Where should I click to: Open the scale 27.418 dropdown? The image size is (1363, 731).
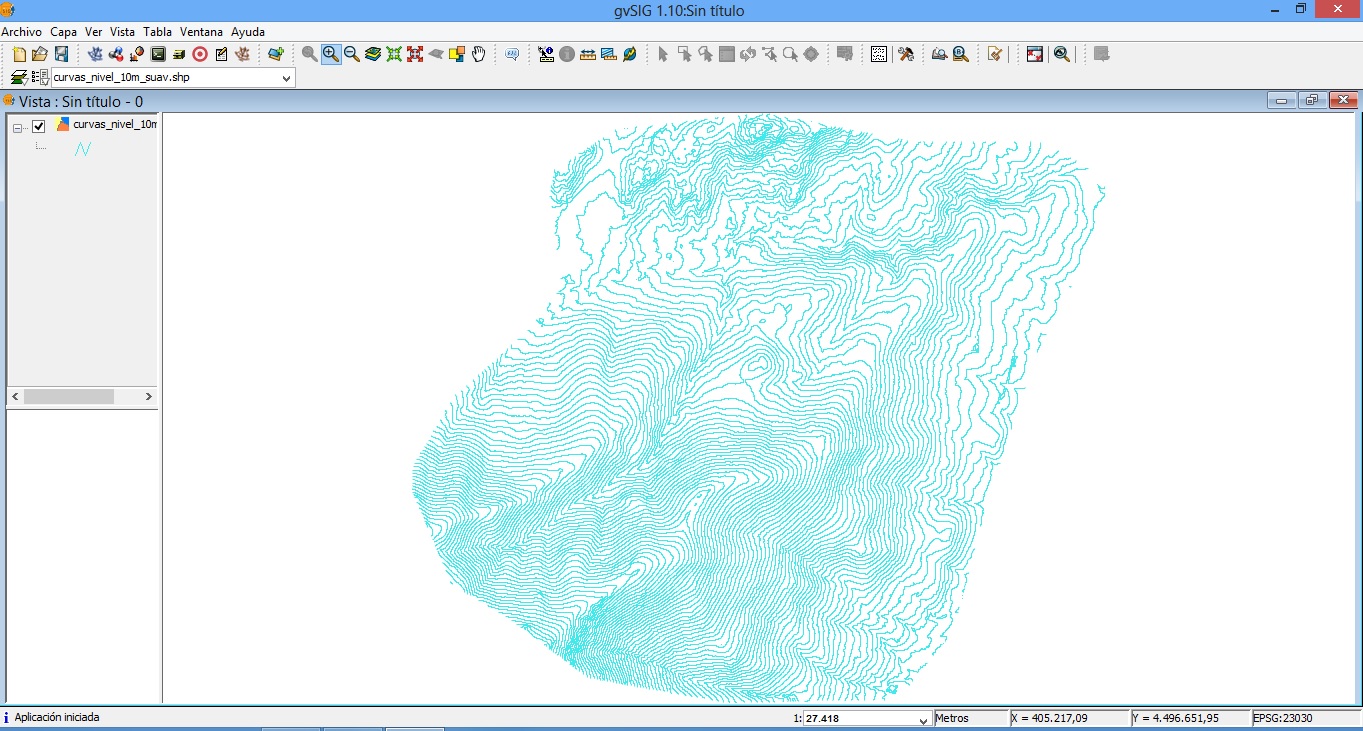(x=923, y=719)
